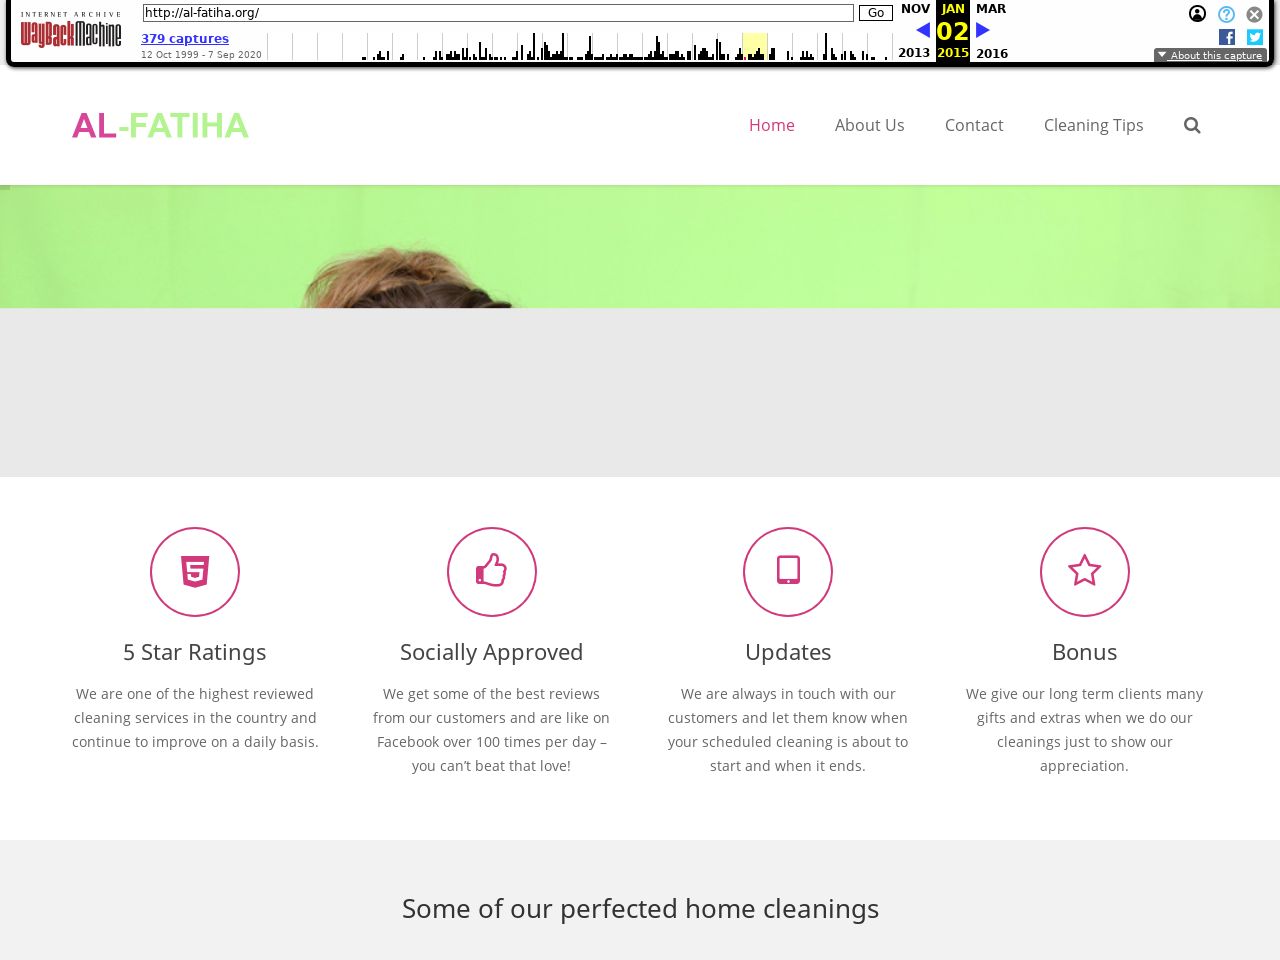Open the Home menu item

(x=771, y=125)
